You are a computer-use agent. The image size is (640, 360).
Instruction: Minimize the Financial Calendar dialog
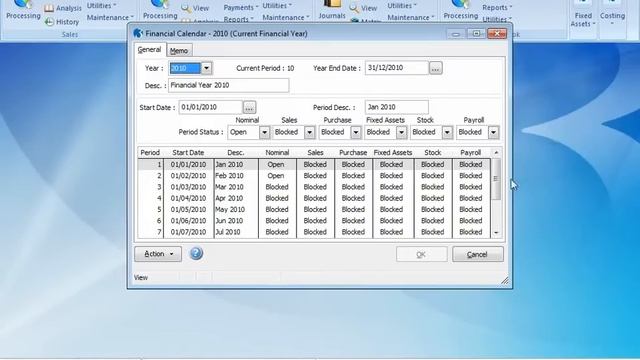point(456,33)
